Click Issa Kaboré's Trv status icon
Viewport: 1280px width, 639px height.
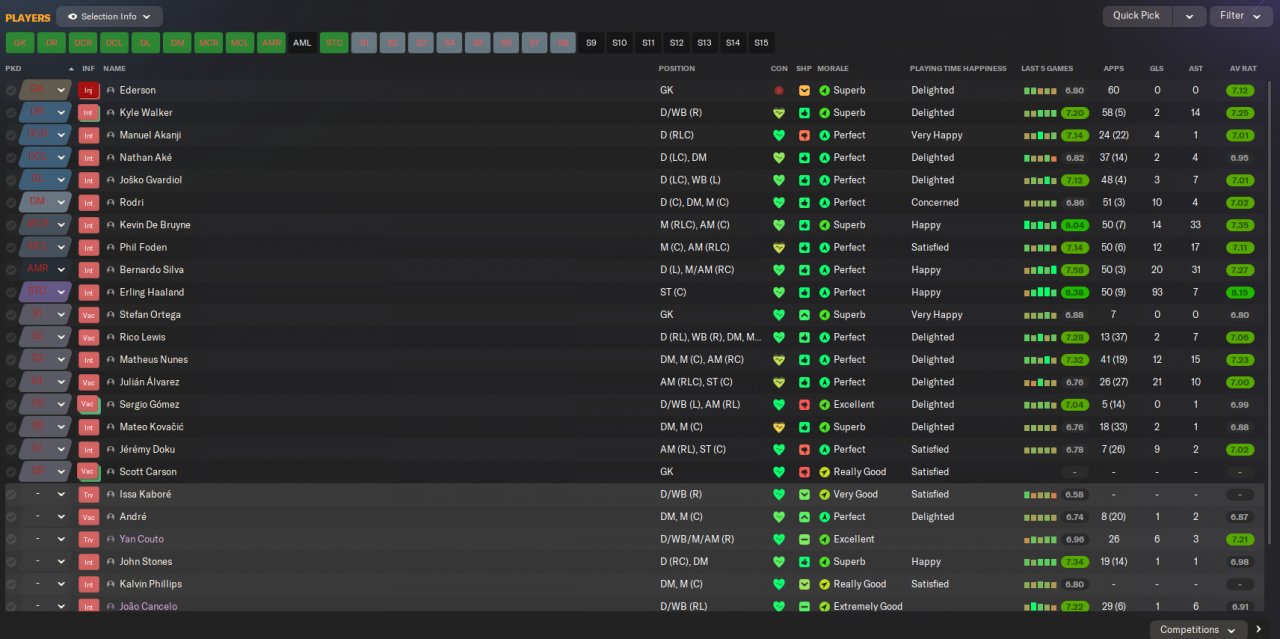click(x=88, y=495)
